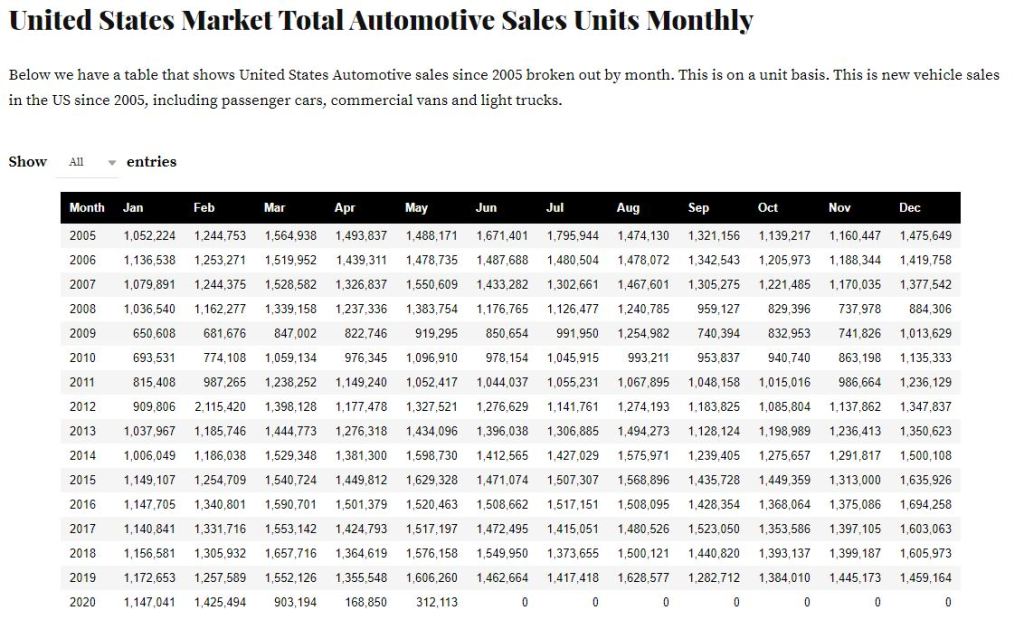Sort by the Jan column header
This screenshot has height=620, width=1024.
click(133, 208)
